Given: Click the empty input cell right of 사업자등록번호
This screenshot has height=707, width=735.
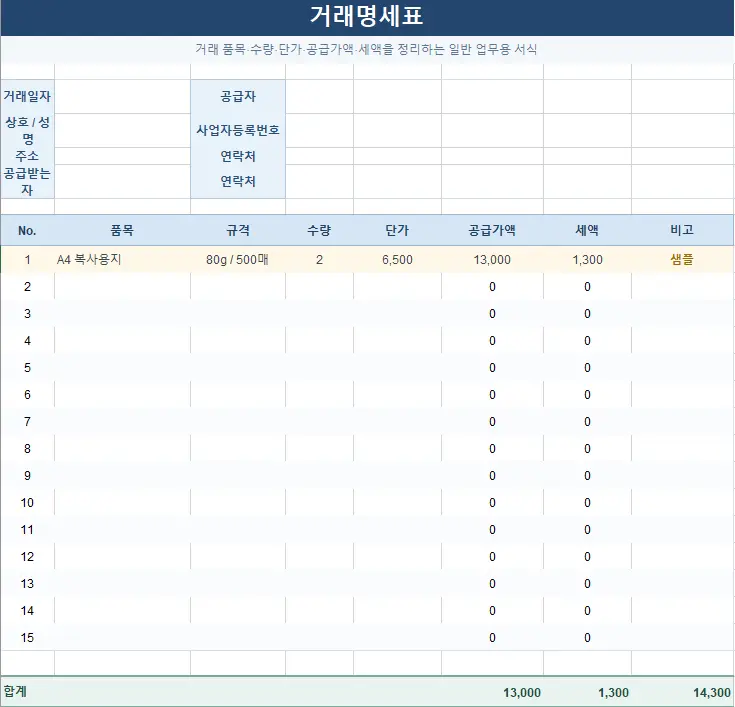Looking at the screenshot, I should coord(319,130).
